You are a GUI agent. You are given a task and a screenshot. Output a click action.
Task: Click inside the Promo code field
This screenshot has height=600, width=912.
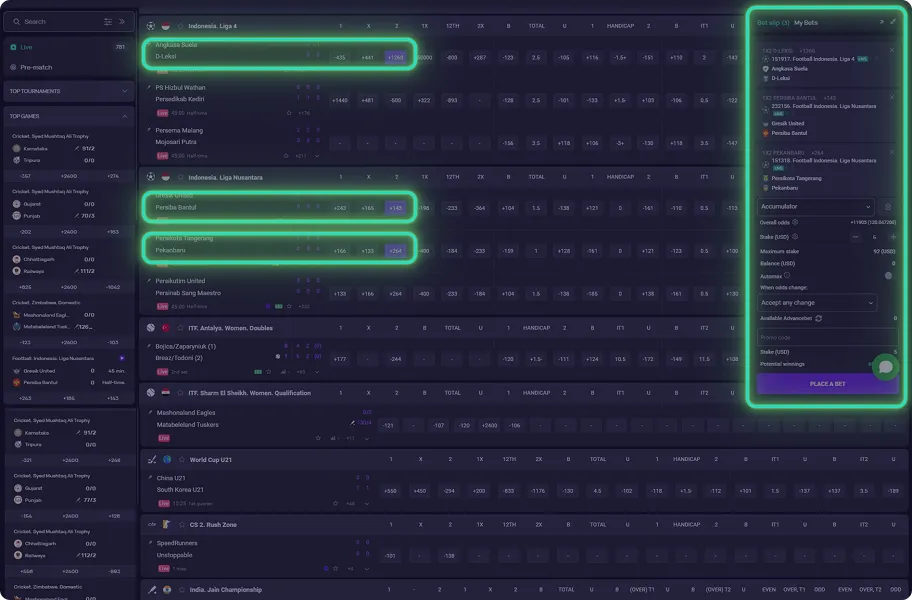(x=824, y=336)
